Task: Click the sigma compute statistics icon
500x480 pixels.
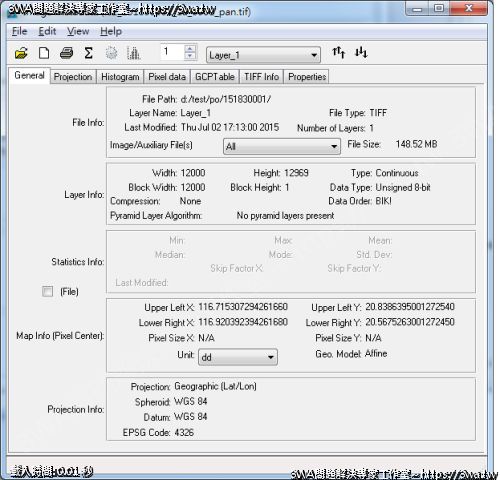Action: tap(88, 53)
